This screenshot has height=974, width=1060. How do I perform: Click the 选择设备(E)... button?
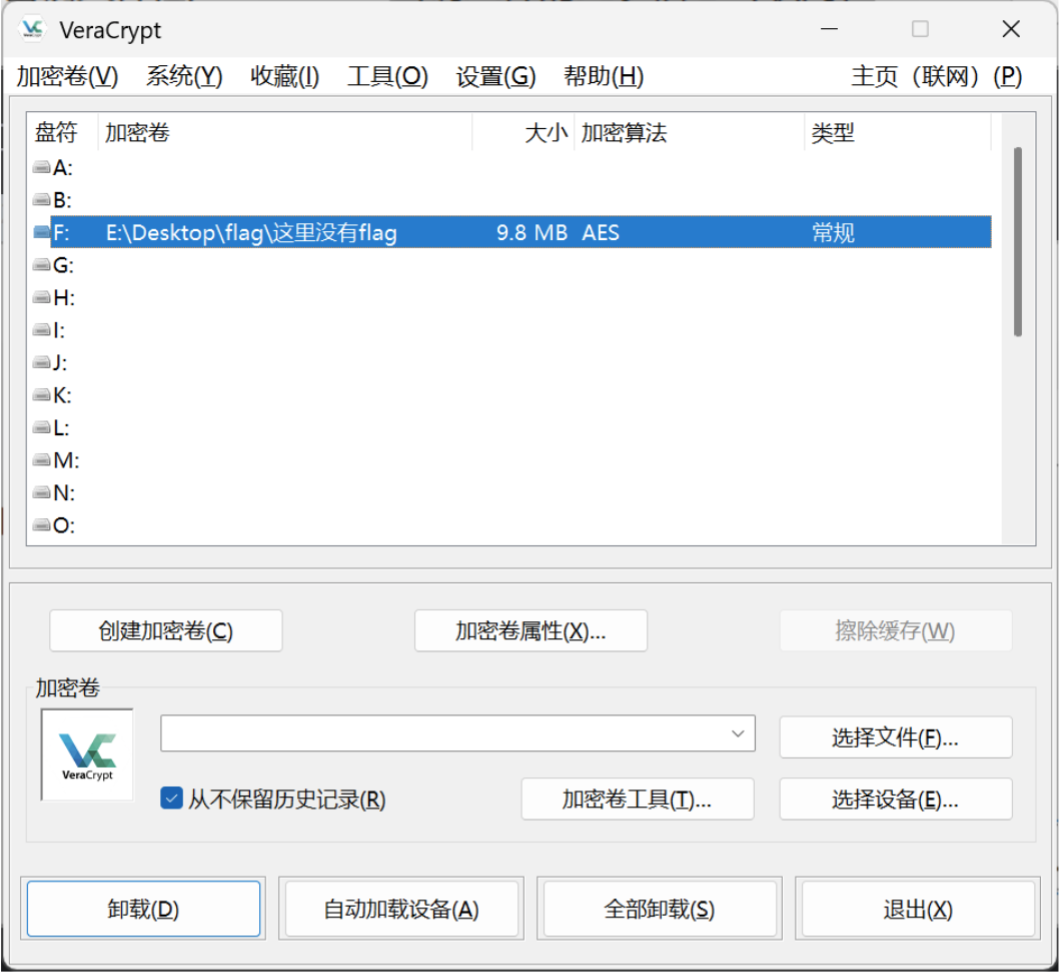coord(896,800)
